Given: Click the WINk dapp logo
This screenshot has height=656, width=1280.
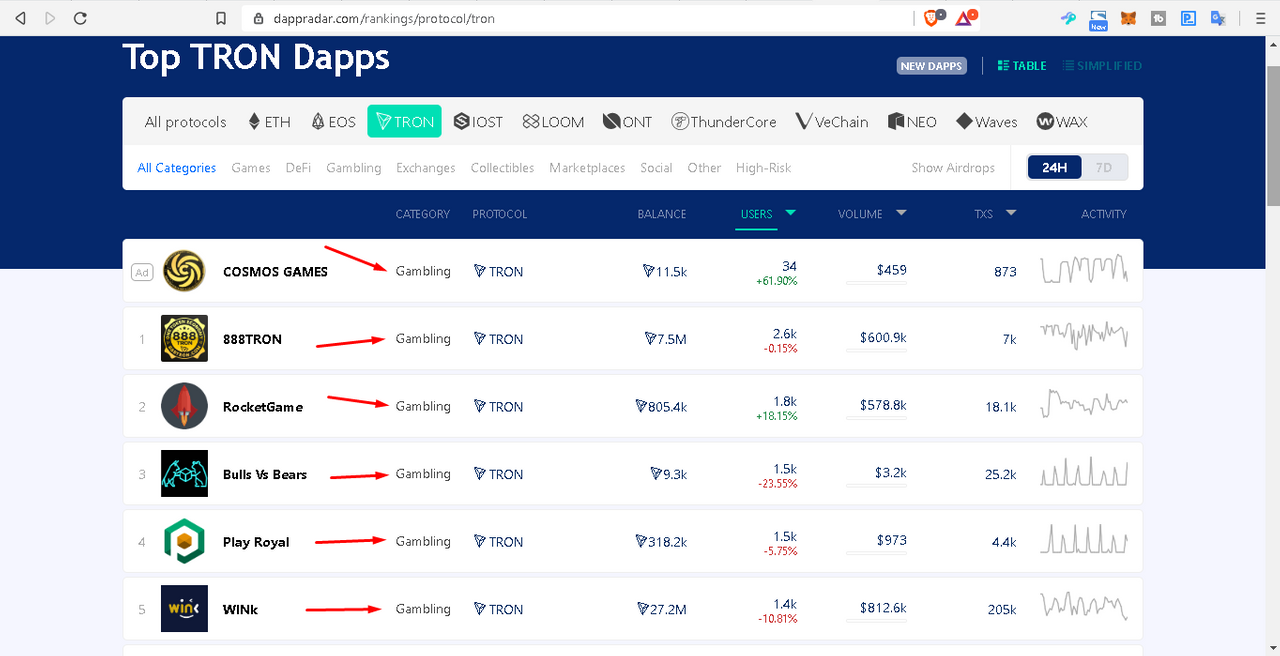Looking at the screenshot, I should (x=184, y=609).
